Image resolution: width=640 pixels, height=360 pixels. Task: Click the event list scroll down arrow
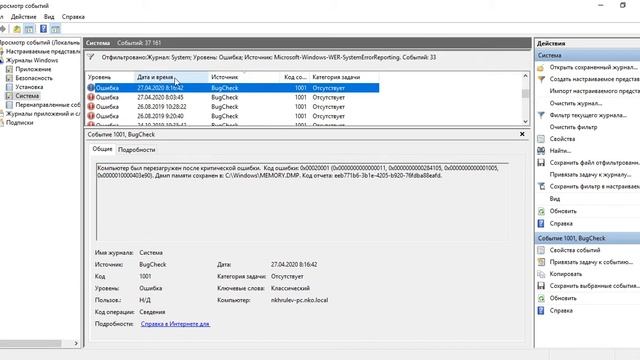(525, 122)
